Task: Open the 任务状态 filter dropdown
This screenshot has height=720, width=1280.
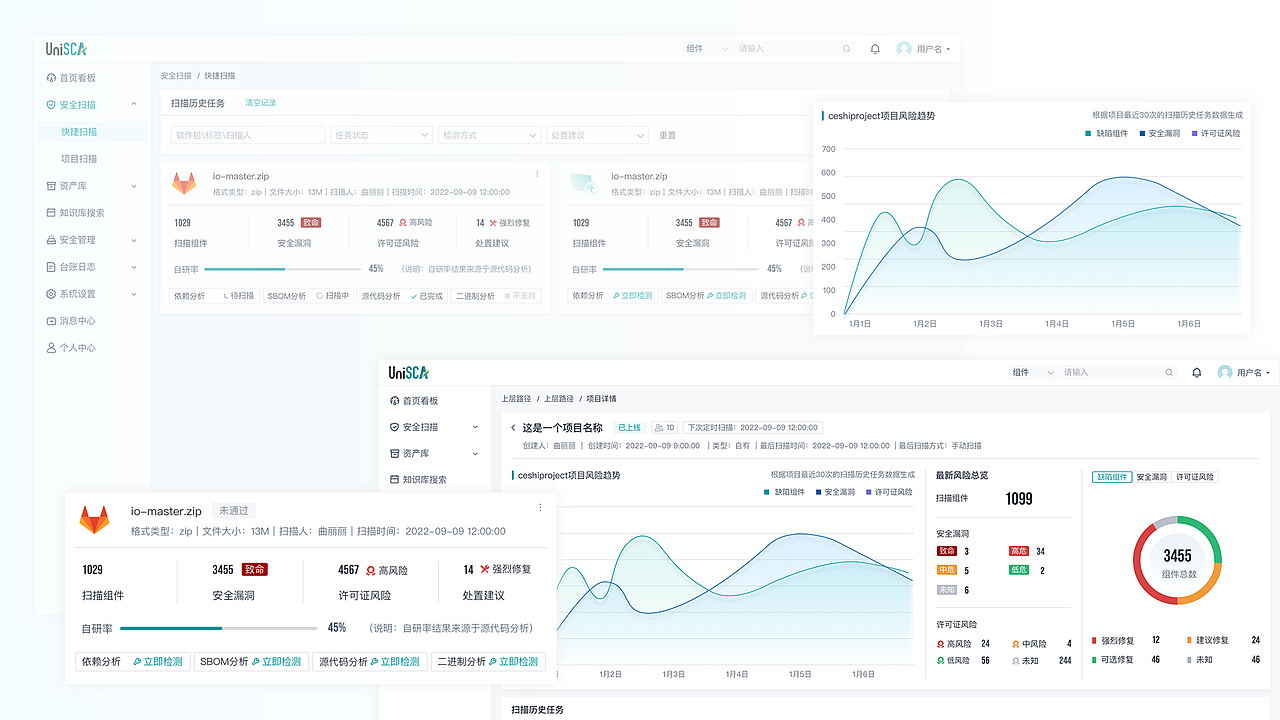Action: (381, 135)
